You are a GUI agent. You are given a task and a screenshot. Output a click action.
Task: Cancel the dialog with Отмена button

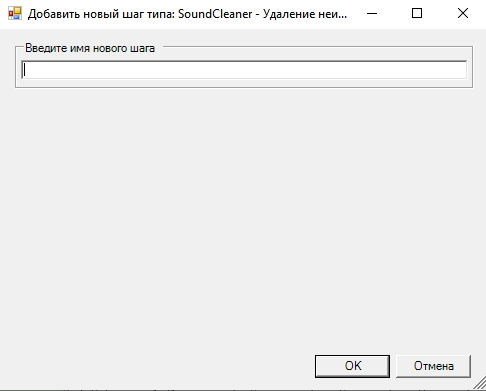click(433, 366)
